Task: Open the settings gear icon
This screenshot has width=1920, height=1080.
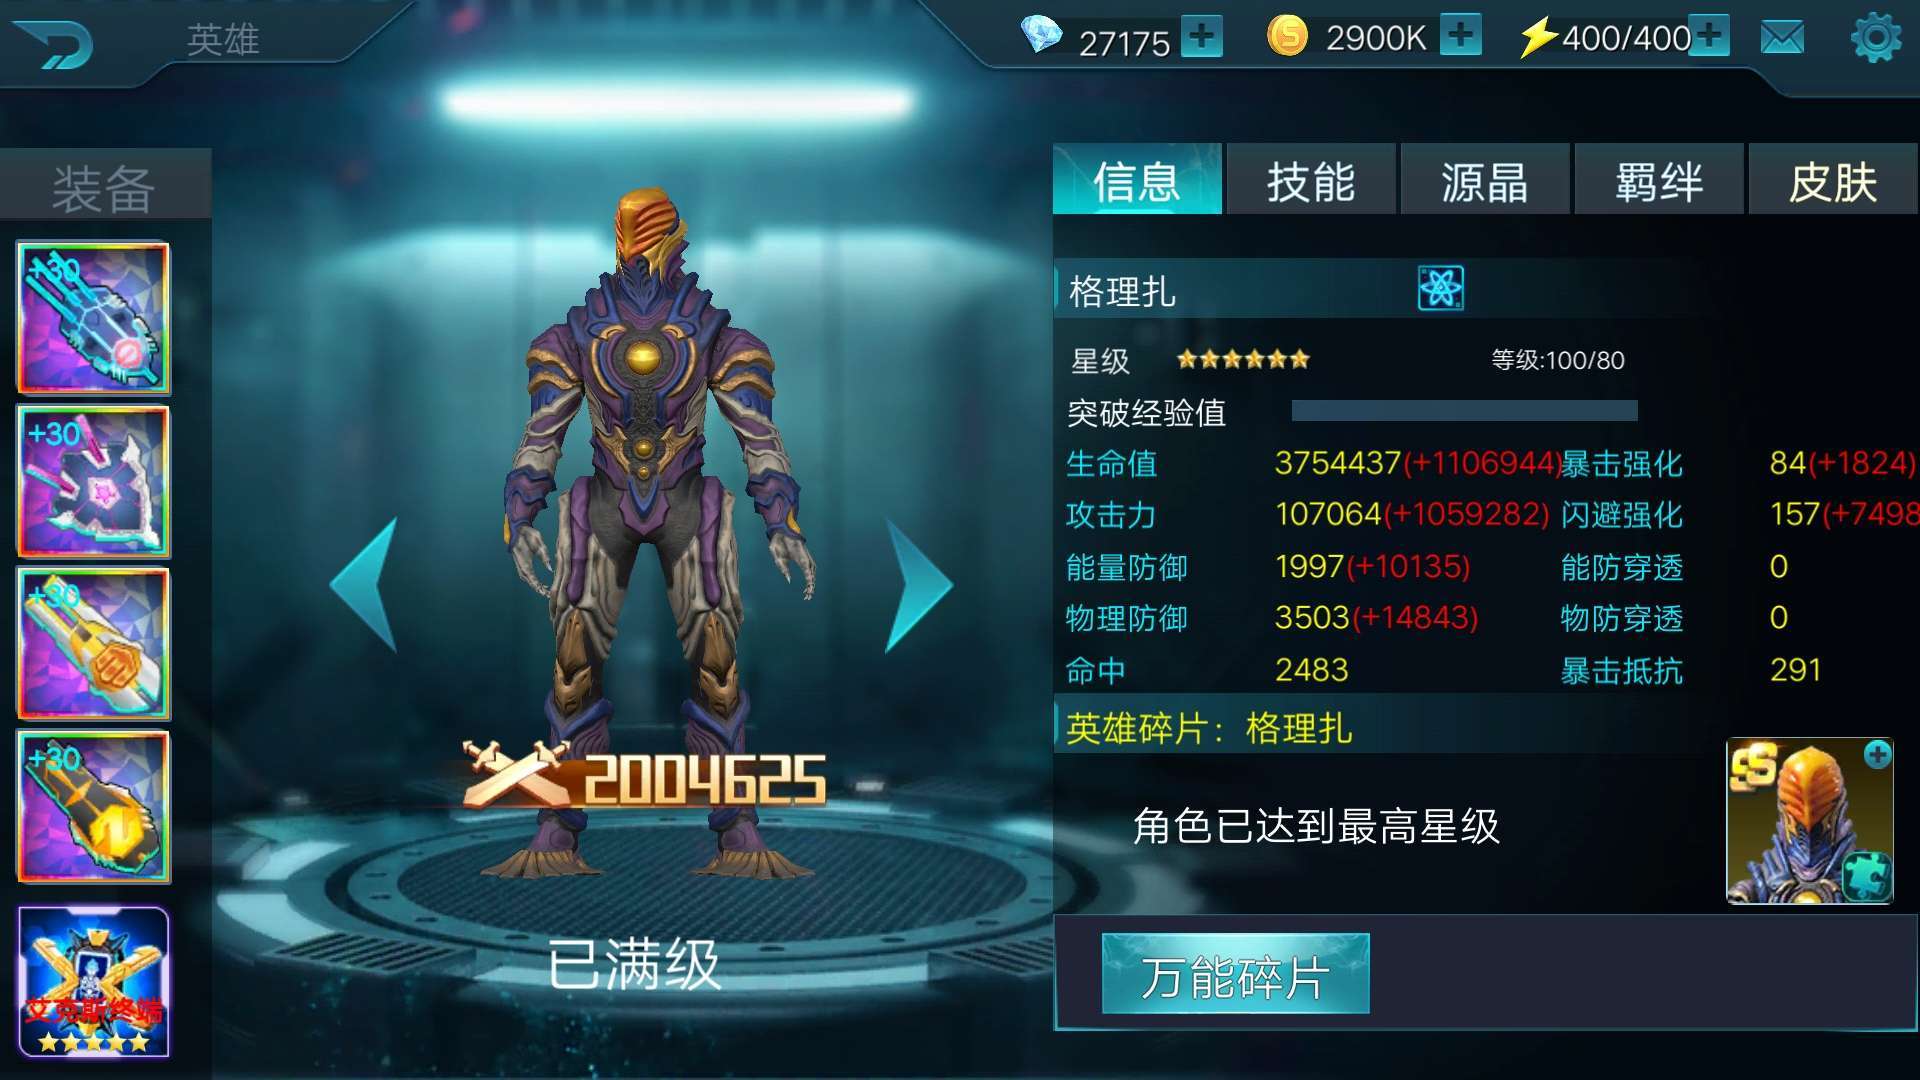Action: (x=1875, y=38)
